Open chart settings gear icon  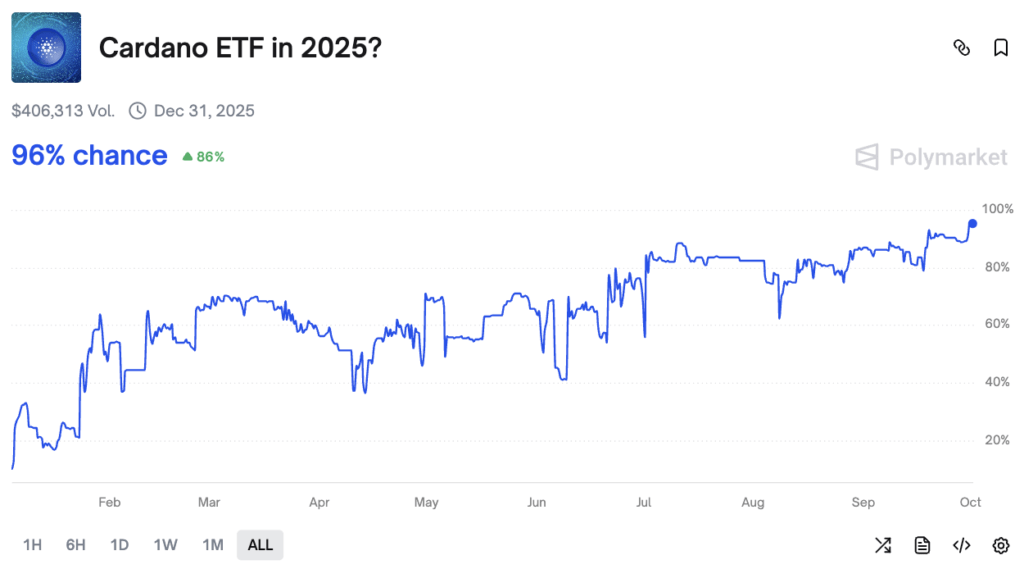1000,545
